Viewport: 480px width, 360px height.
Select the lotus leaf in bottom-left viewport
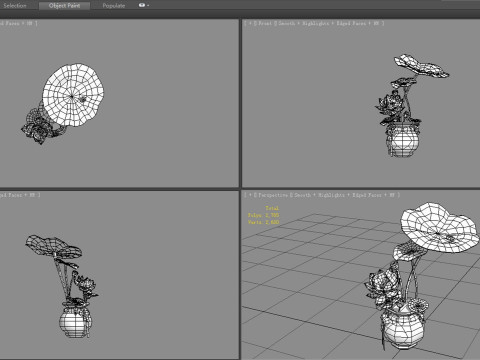point(53,247)
